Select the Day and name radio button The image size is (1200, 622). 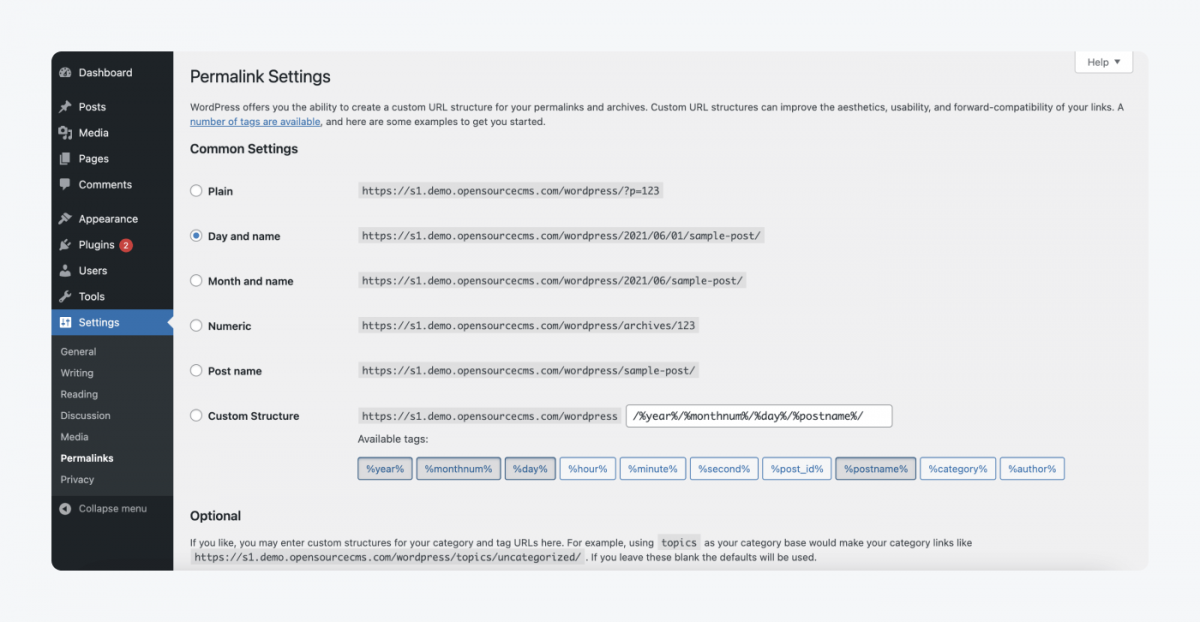click(x=196, y=236)
